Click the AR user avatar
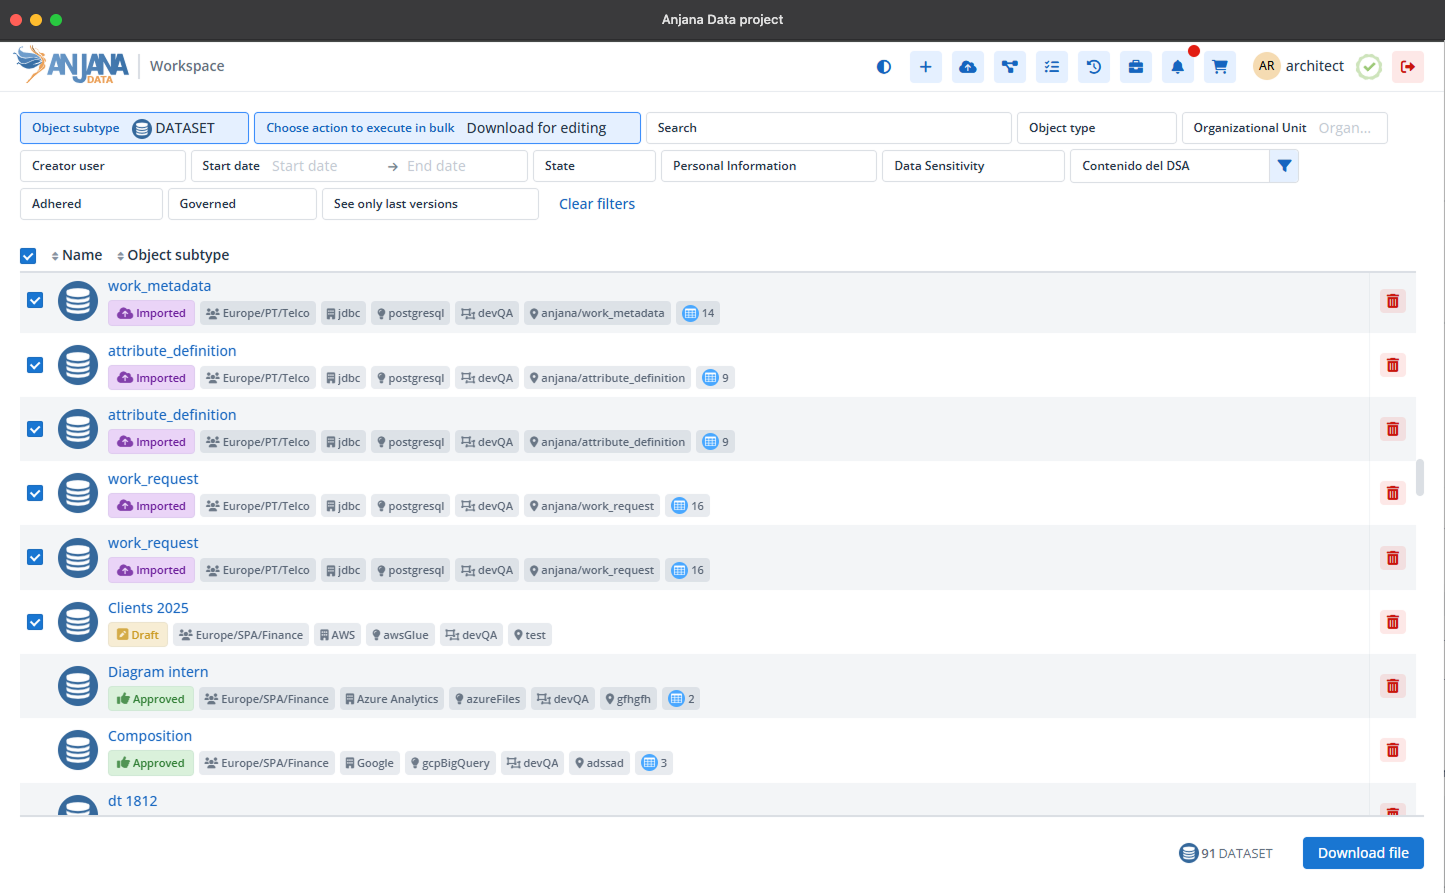Image resolution: width=1445 pixels, height=893 pixels. [1267, 66]
